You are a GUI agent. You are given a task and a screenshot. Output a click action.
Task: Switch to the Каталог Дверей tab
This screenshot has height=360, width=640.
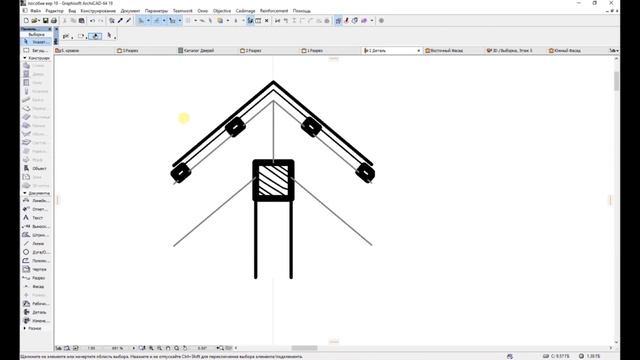(x=207, y=51)
